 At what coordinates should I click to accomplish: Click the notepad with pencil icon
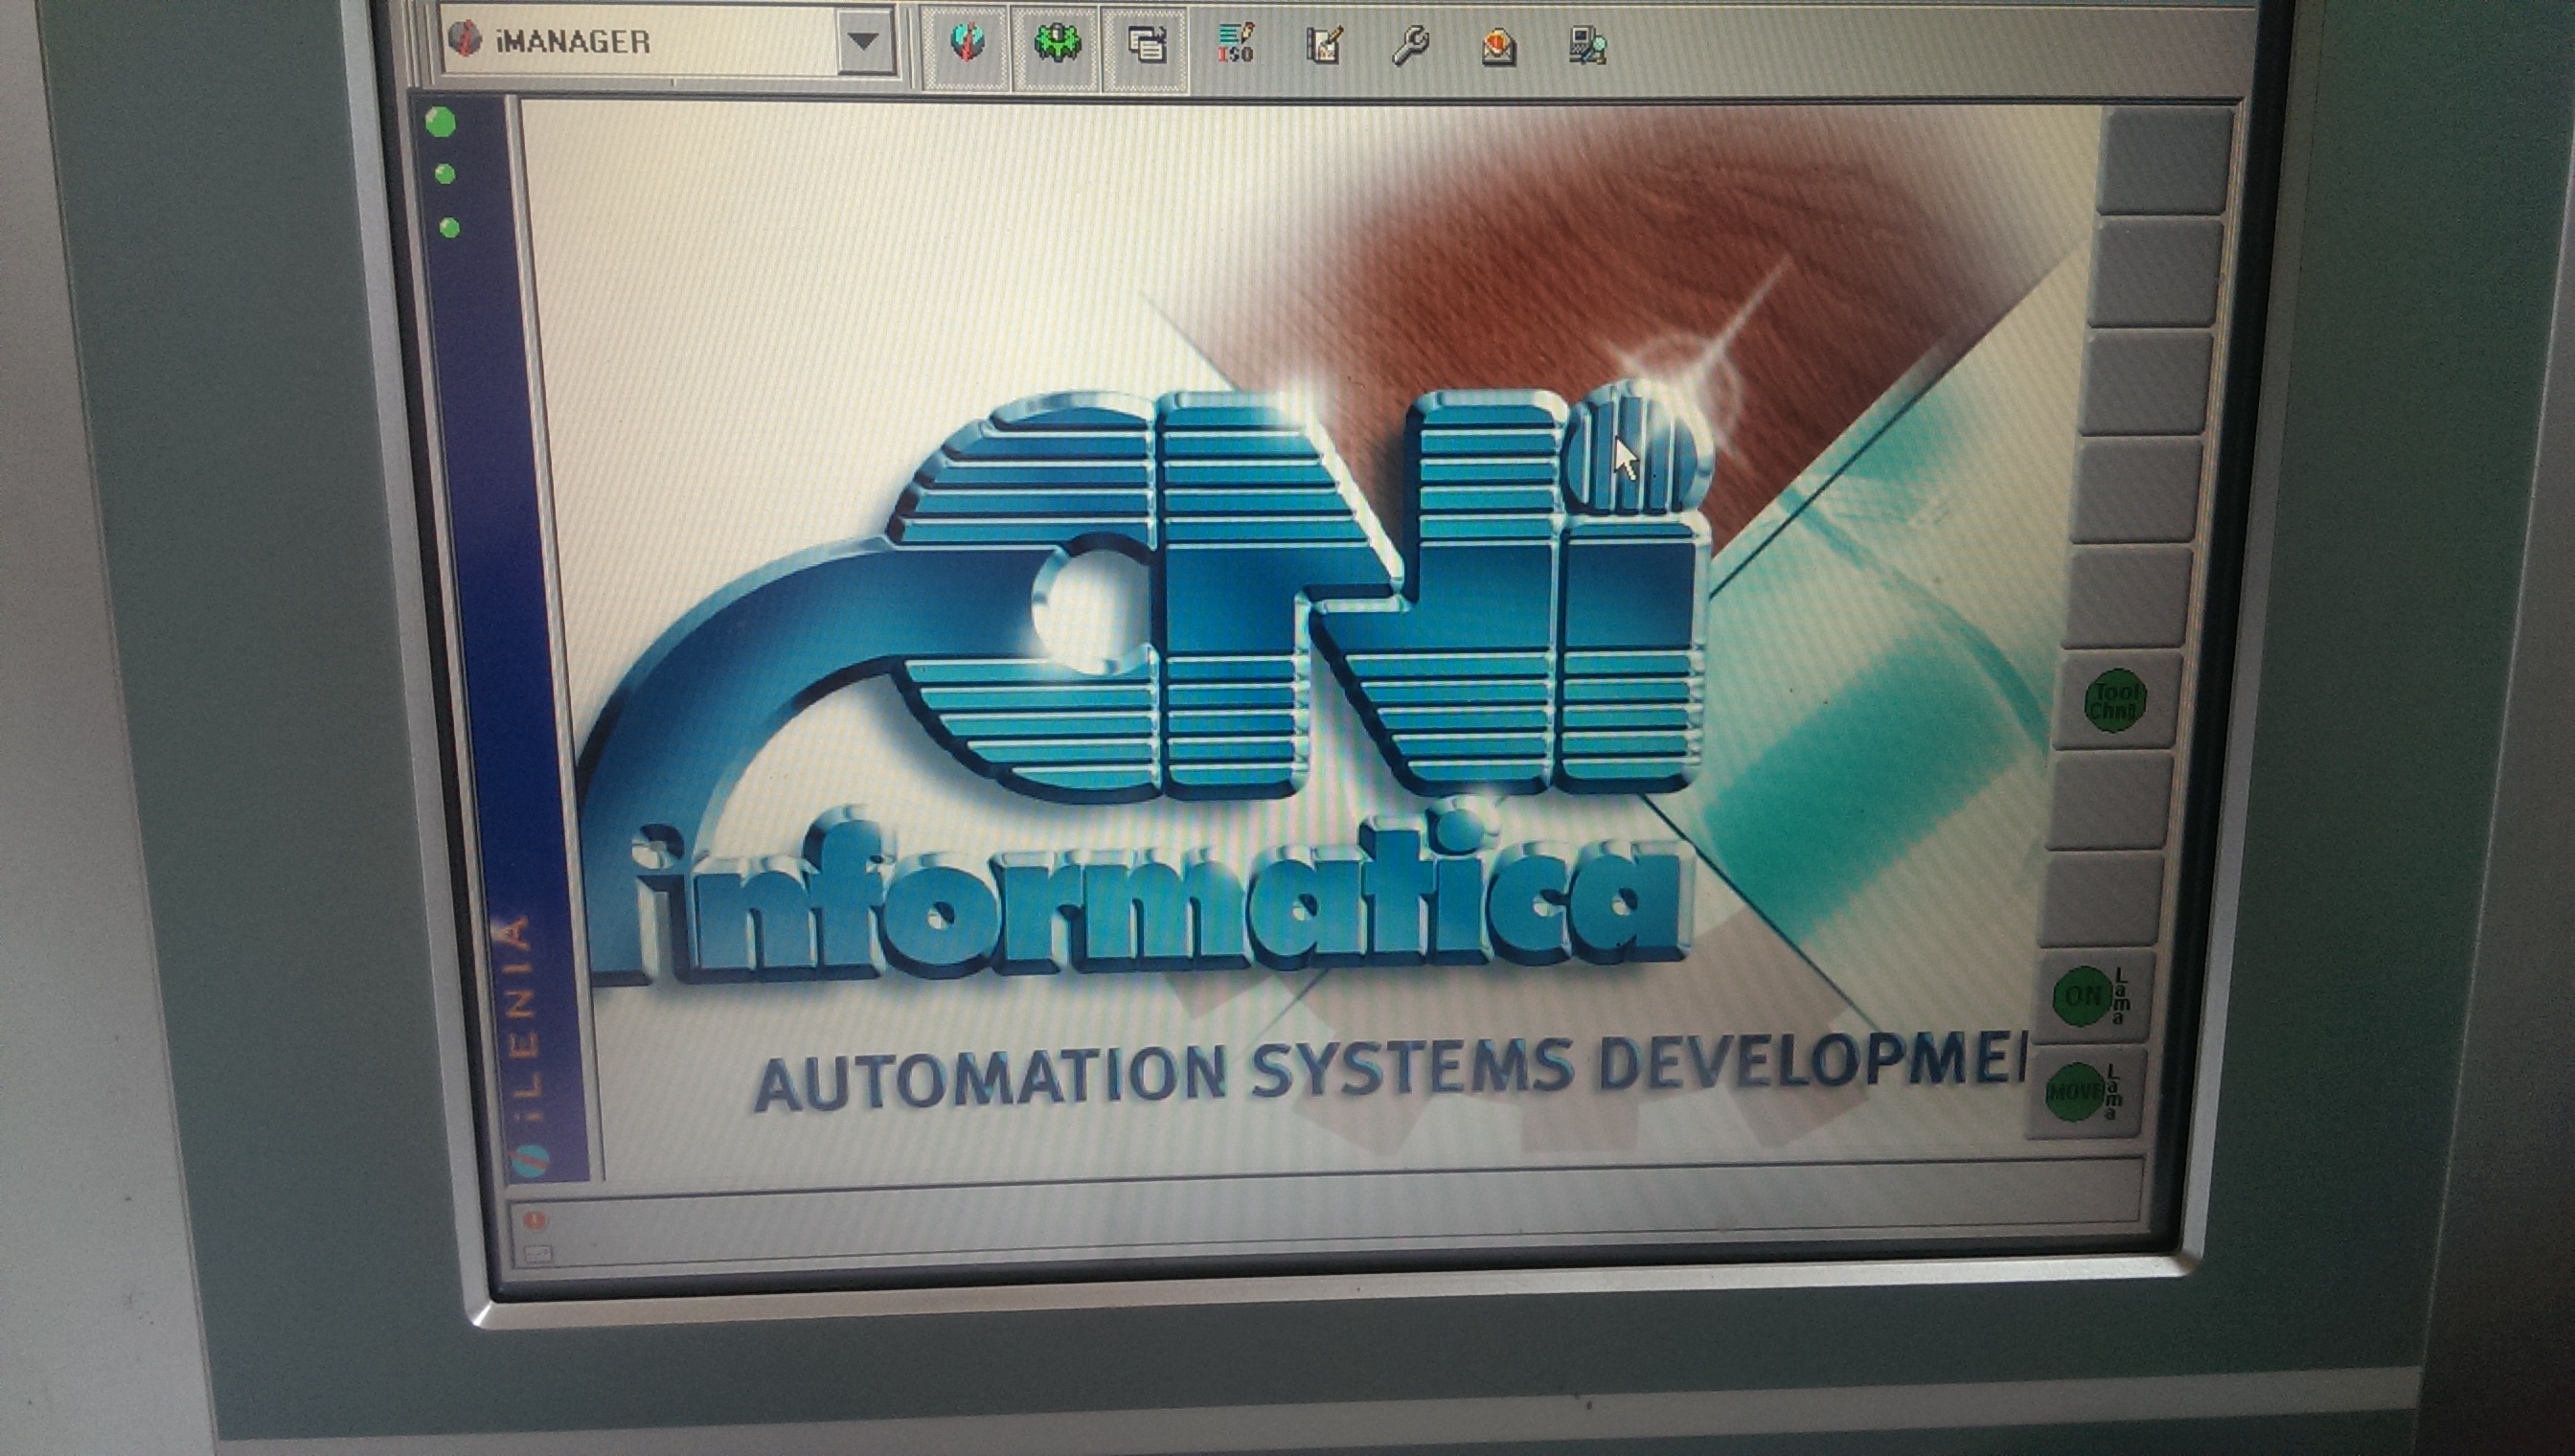click(x=1324, y=45)
